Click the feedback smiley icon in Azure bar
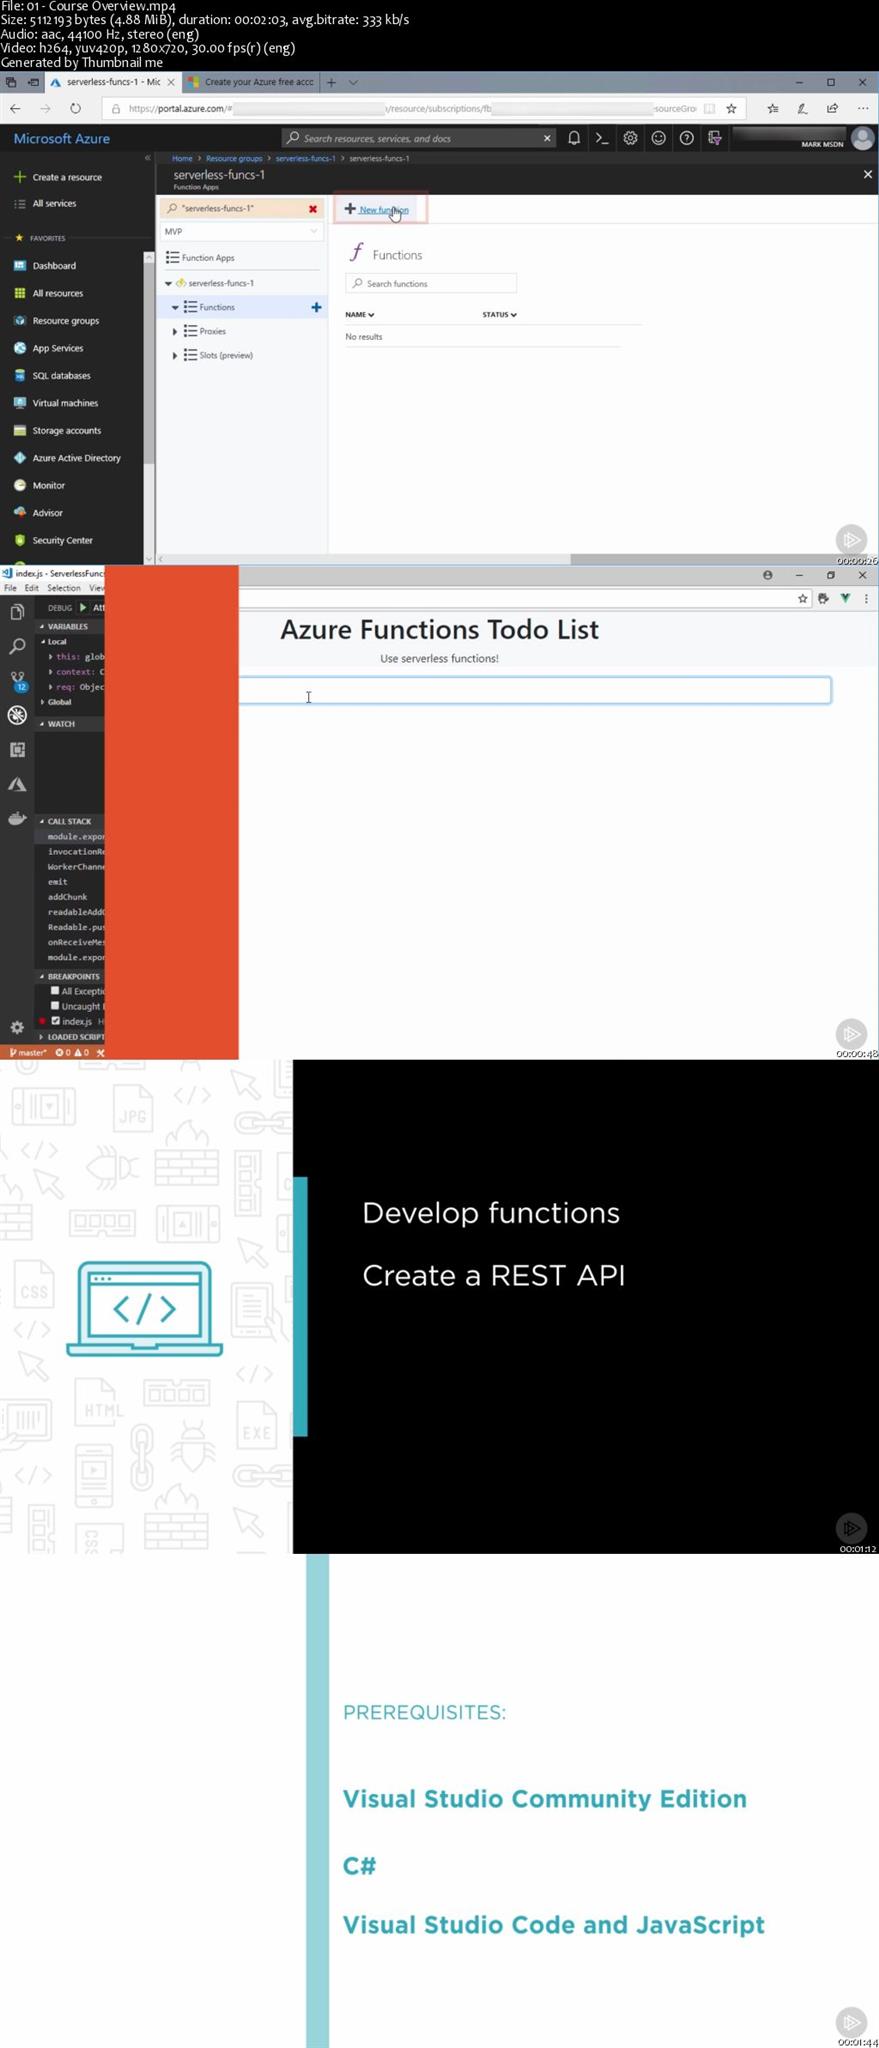The width and height of the screenshot is (879, 2048). point(658,138)
